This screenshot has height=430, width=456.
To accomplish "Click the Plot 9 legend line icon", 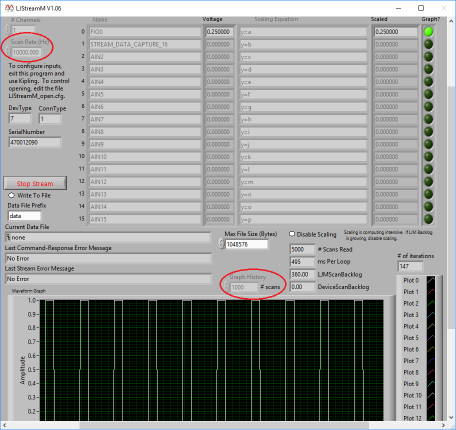I will [431, 384].
